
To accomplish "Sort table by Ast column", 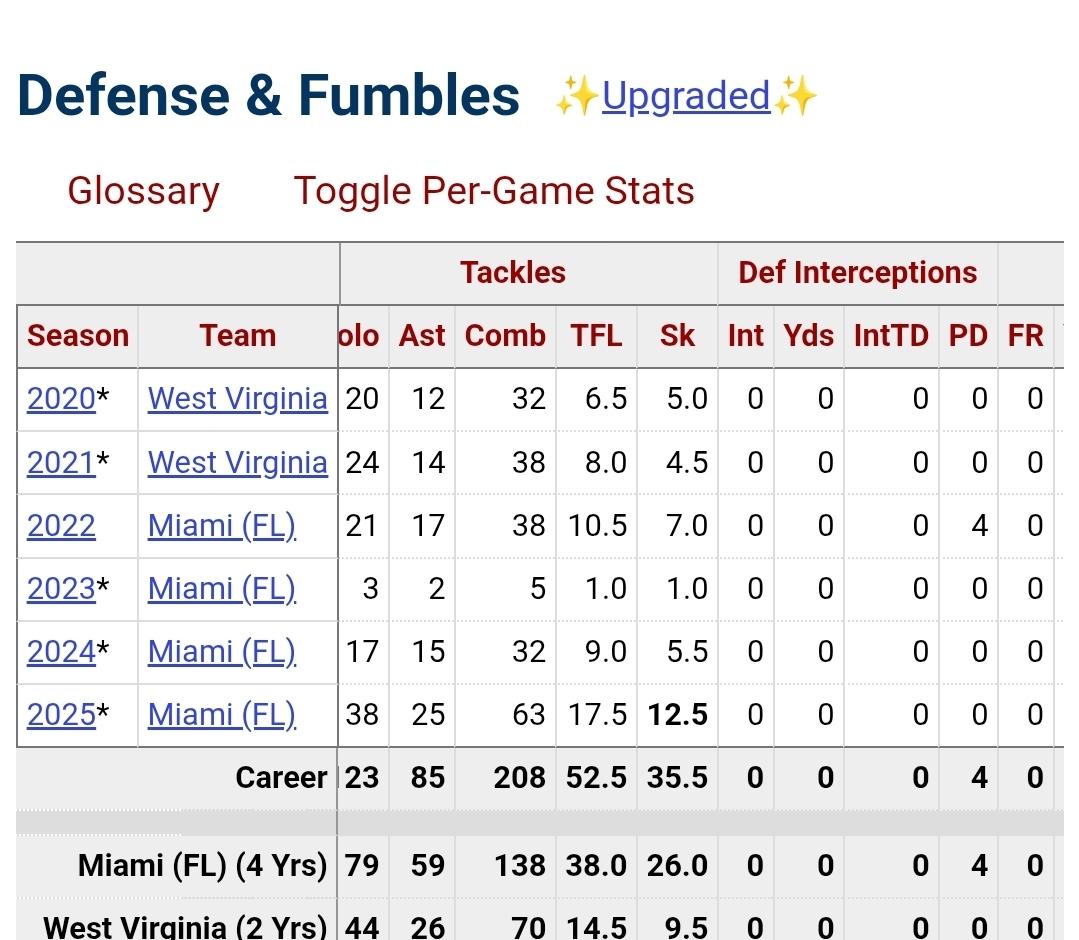I will [422, 335].
